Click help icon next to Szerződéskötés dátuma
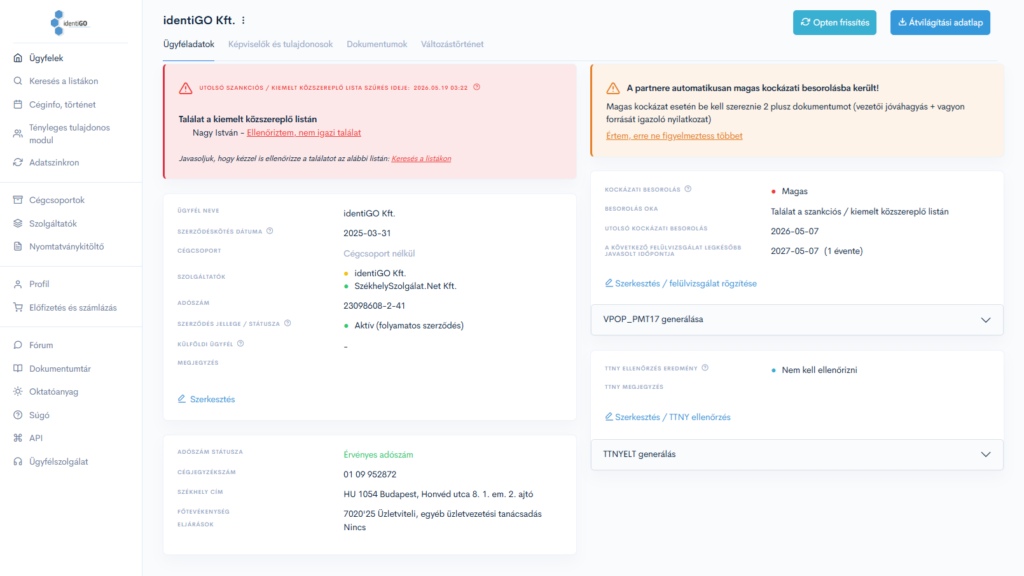Viewport: 1024px width, 576px height. click(270, 231)
